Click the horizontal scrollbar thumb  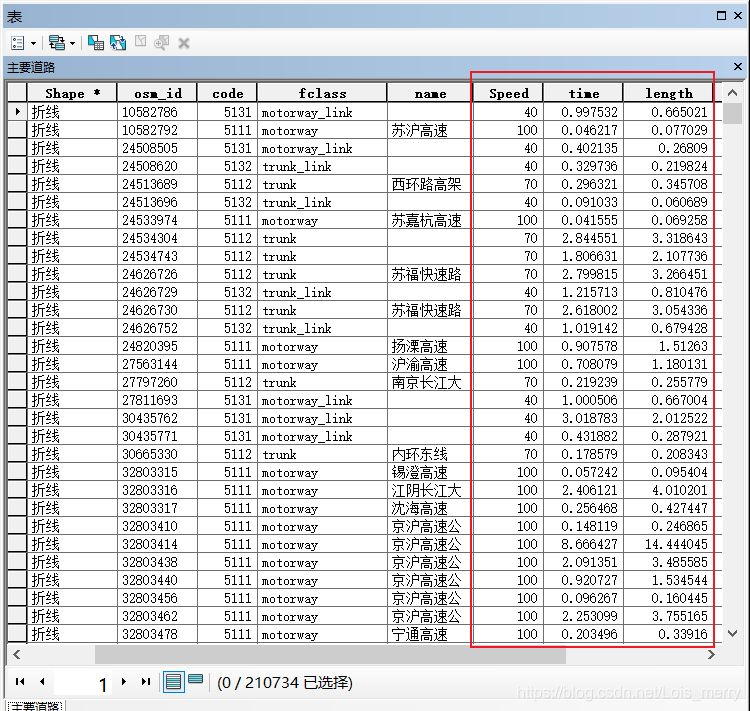[x=330, y=655]
